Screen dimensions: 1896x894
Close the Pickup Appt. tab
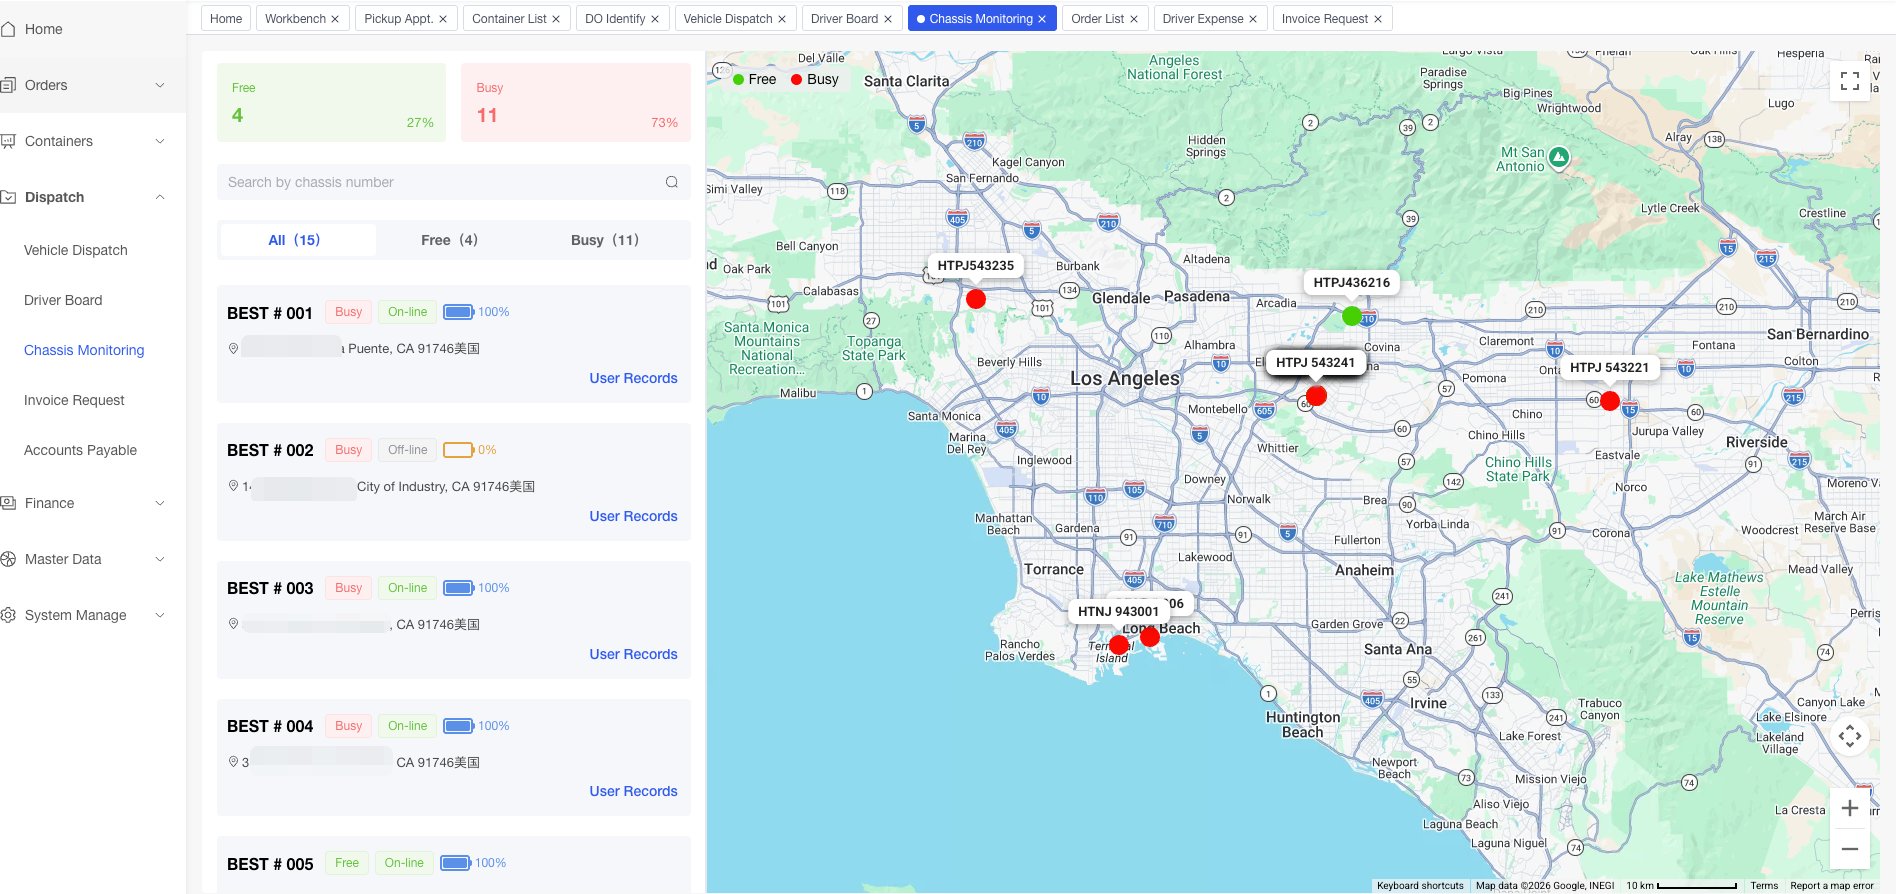(443, 19)
